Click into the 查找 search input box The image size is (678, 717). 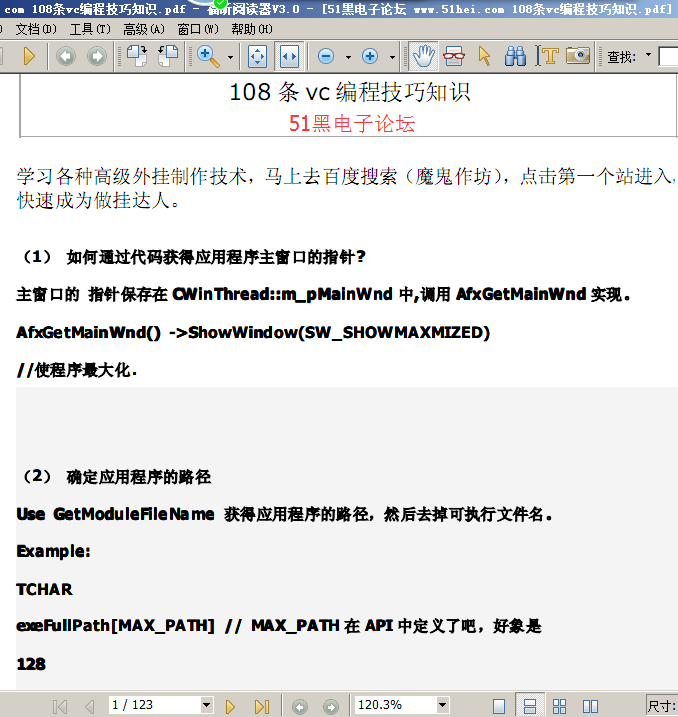tap(668, 57)
